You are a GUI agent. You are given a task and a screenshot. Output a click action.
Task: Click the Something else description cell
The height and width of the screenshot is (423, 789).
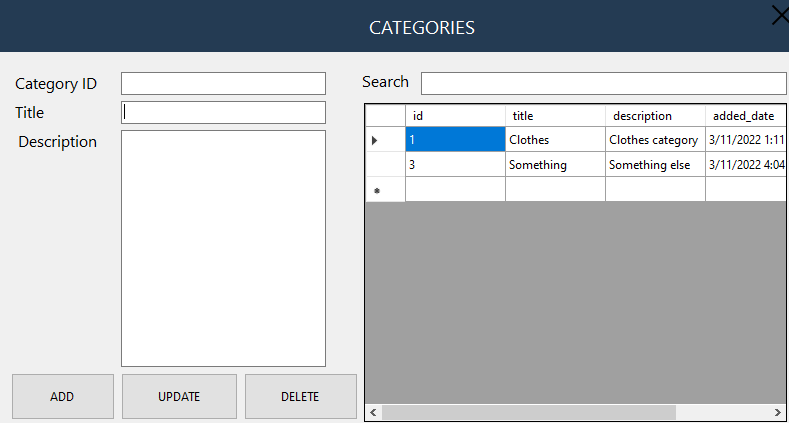[x=655, y=165]
